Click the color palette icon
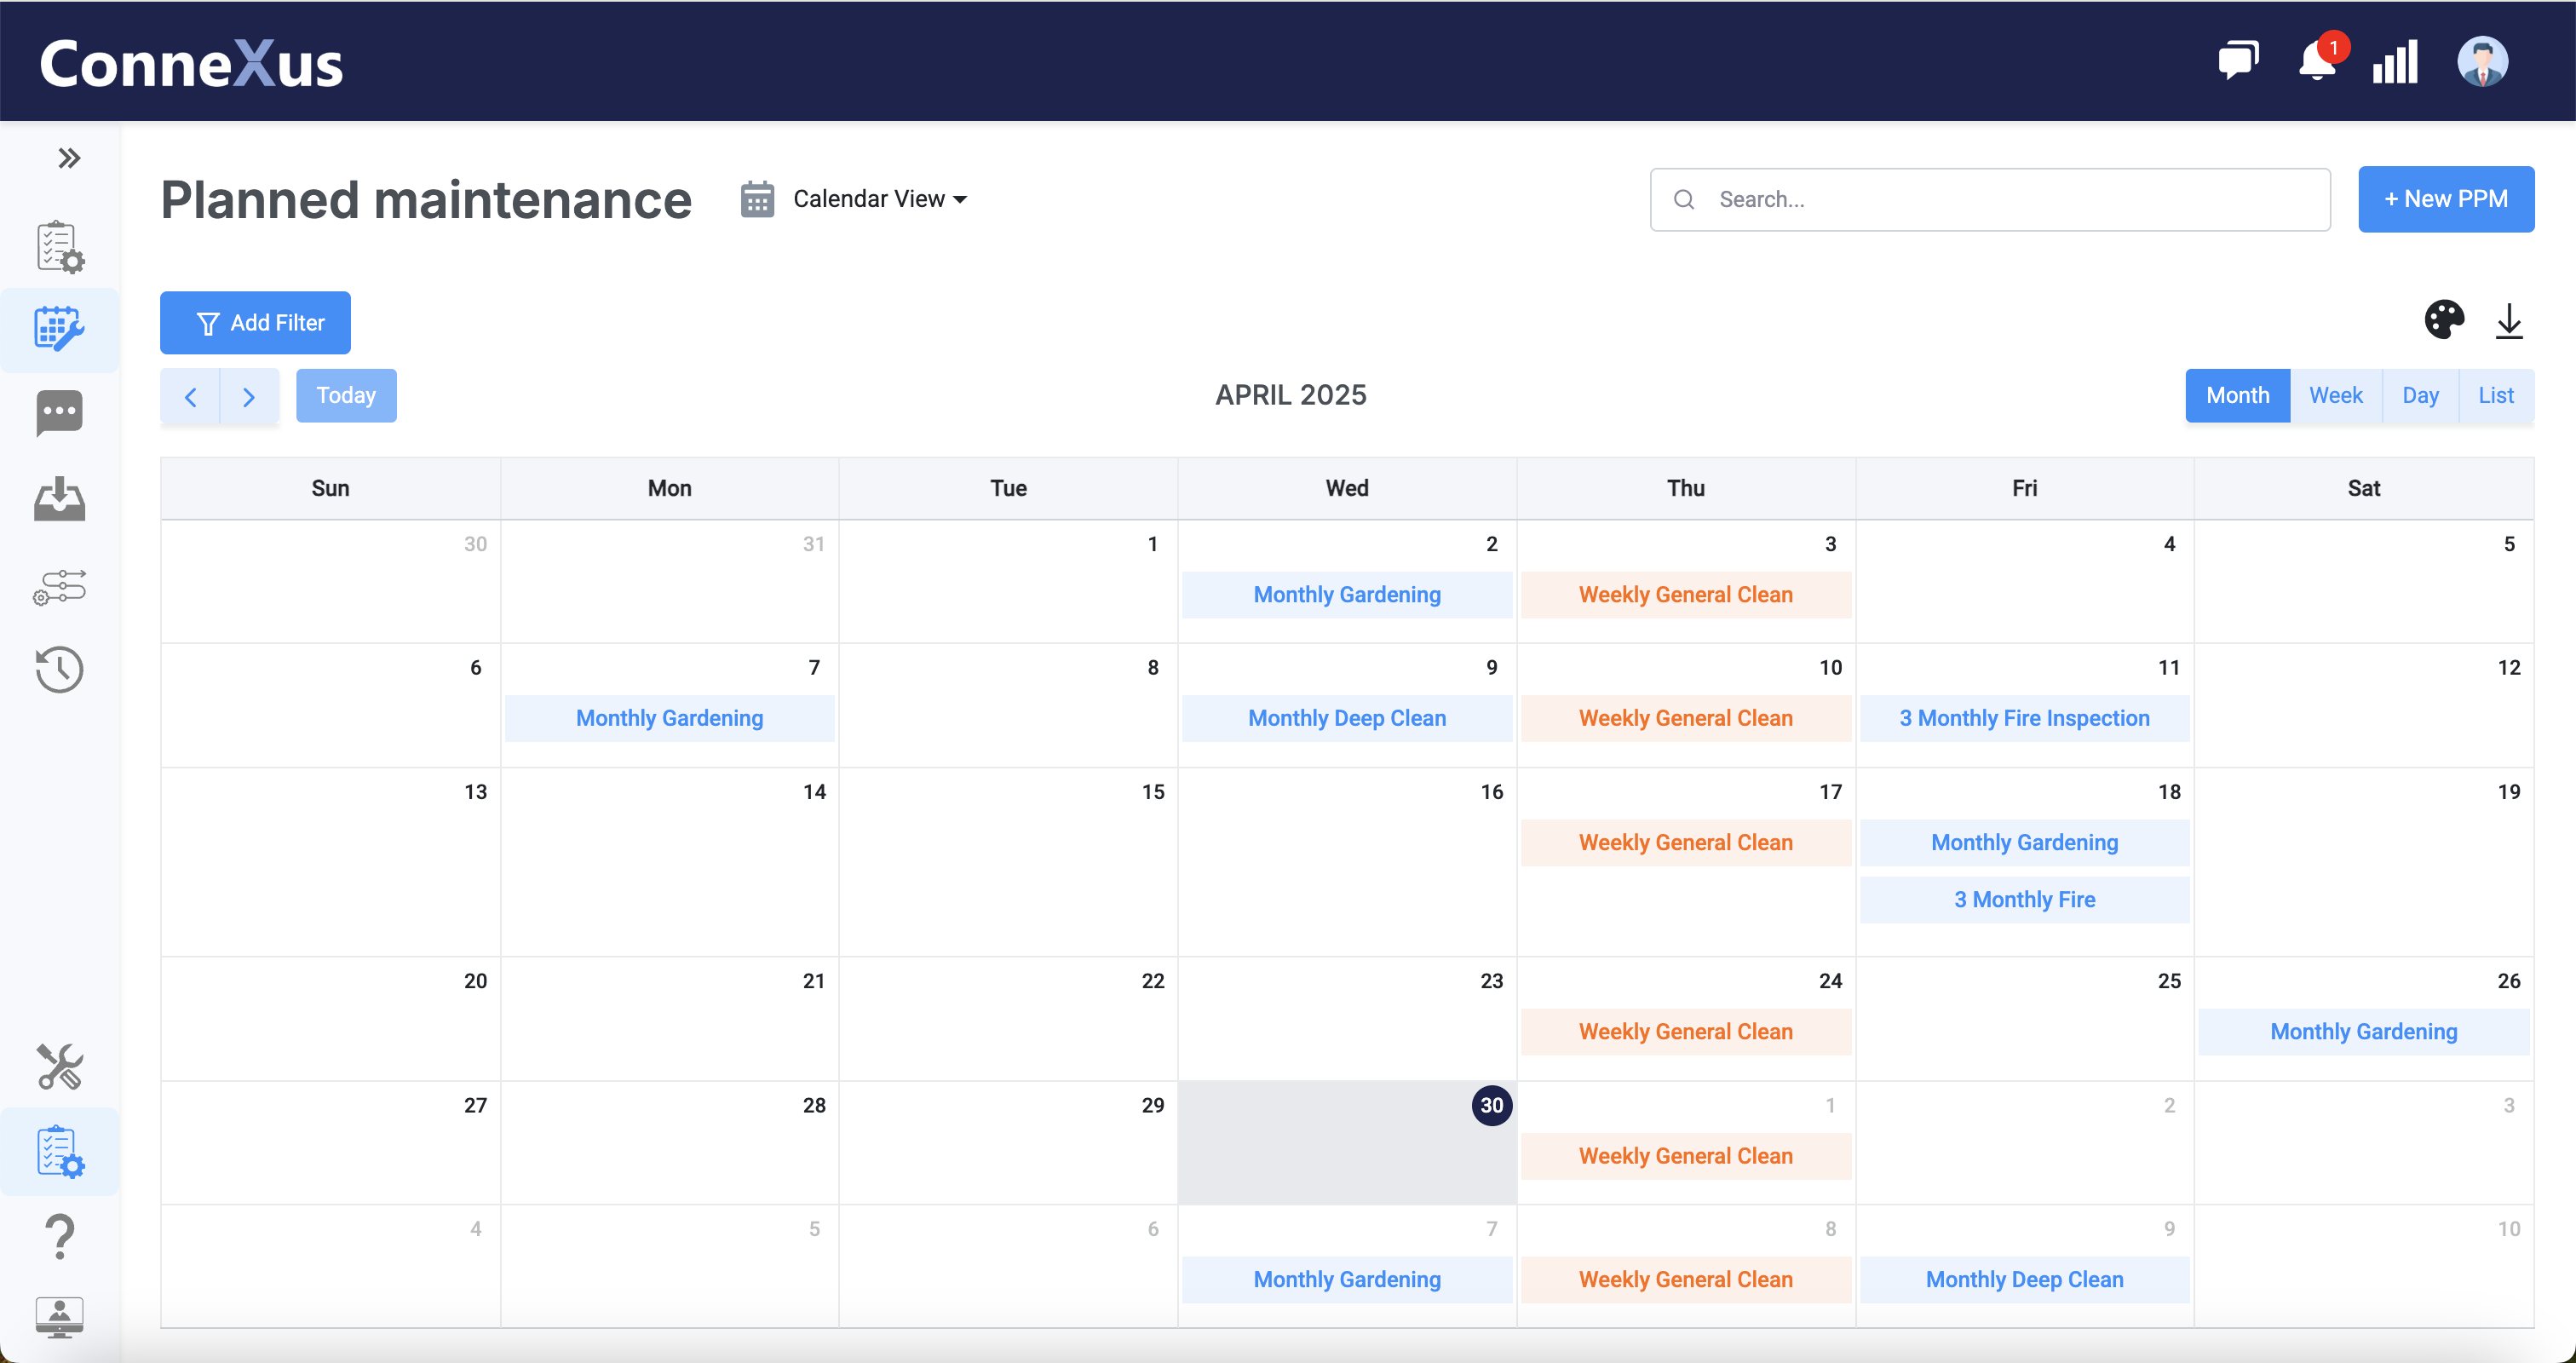2576x1363 pixels. 2444,320
